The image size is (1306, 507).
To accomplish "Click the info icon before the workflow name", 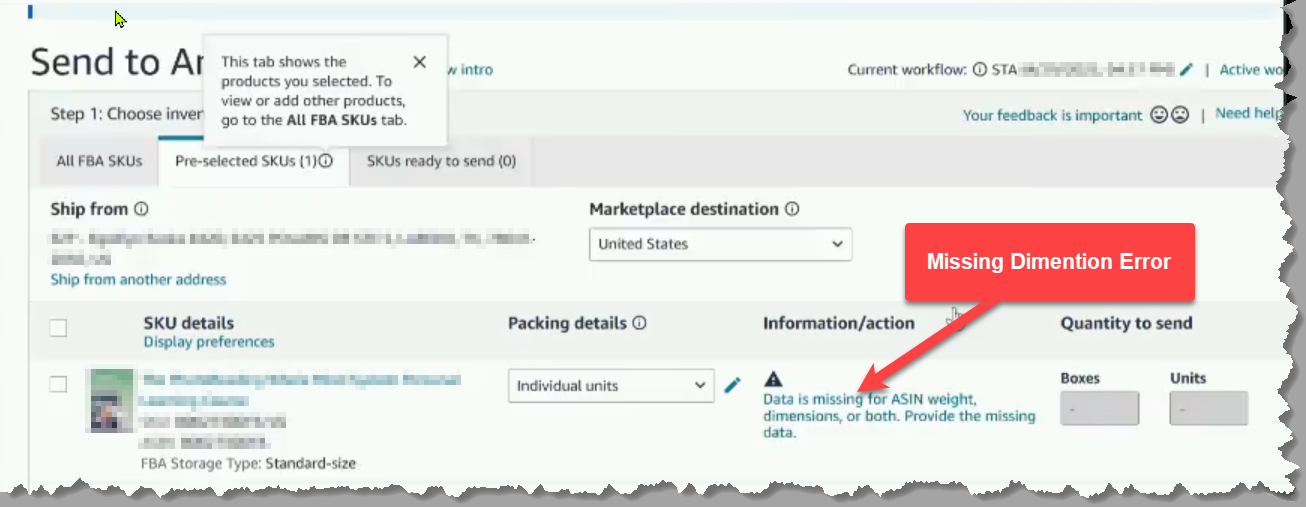I will pyautogui.click(x=980, y=70).
